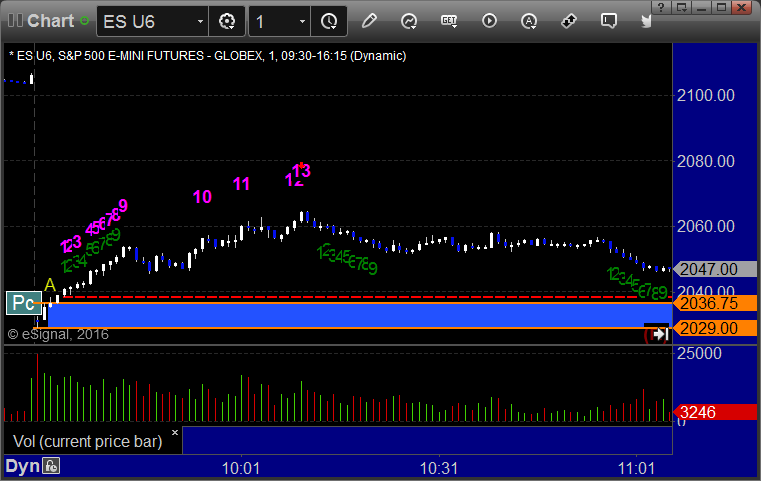The width and height of the screenshot is (761, 481).
Task: Open the symbol settings gear menu
Action: [x=227, y=21]
